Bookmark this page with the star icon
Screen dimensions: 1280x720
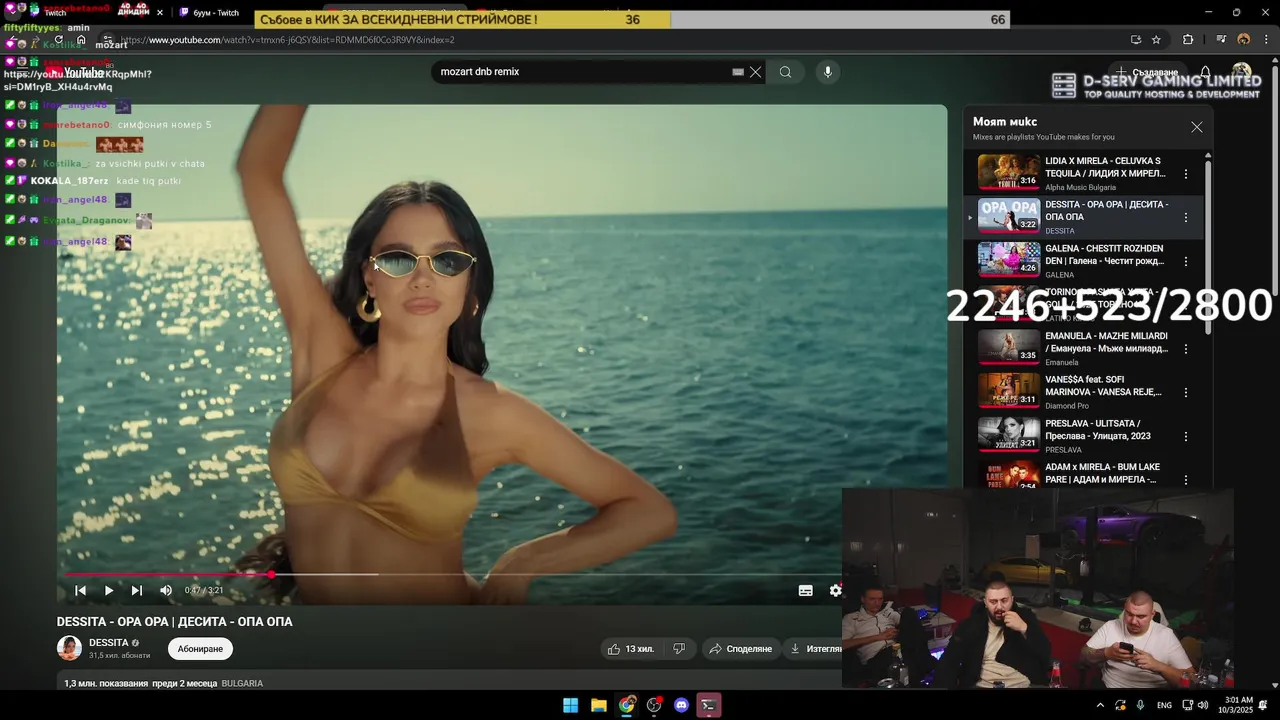[1156, 40]
